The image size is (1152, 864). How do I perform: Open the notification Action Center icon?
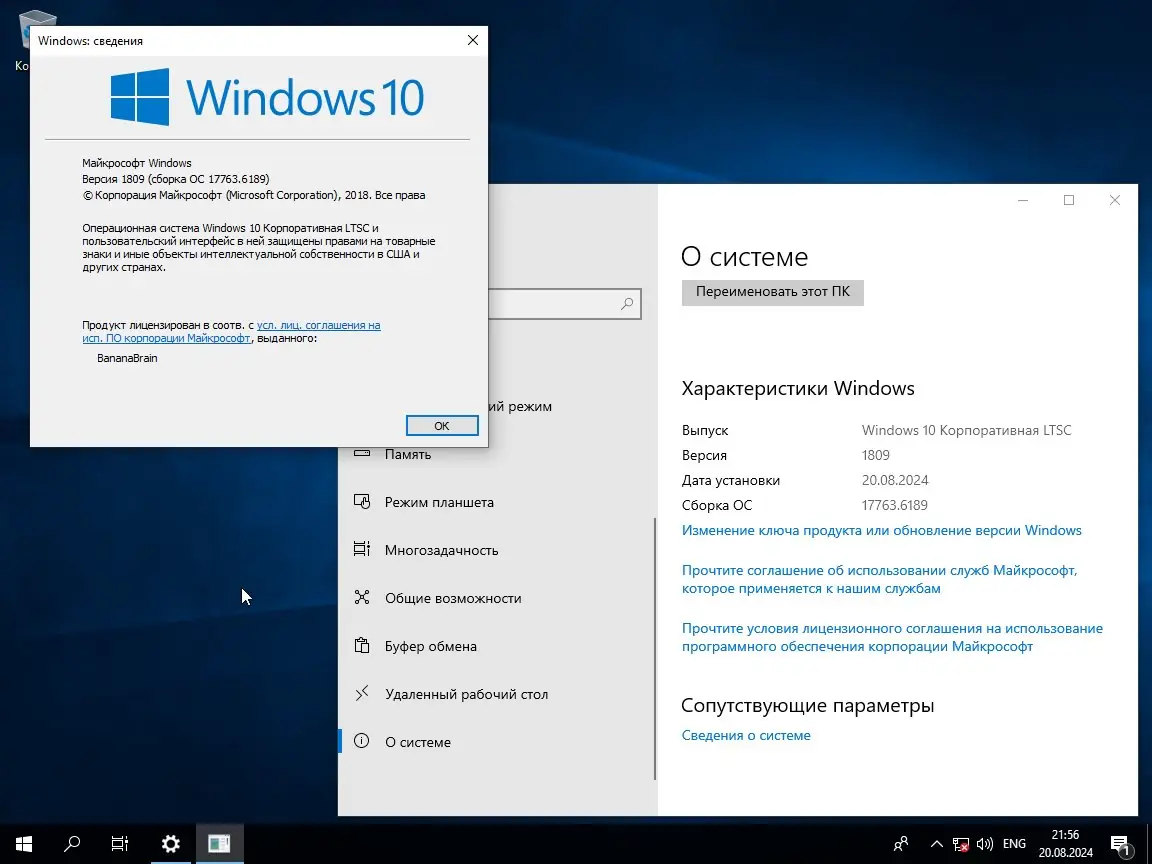click(x=1120, y=843)
